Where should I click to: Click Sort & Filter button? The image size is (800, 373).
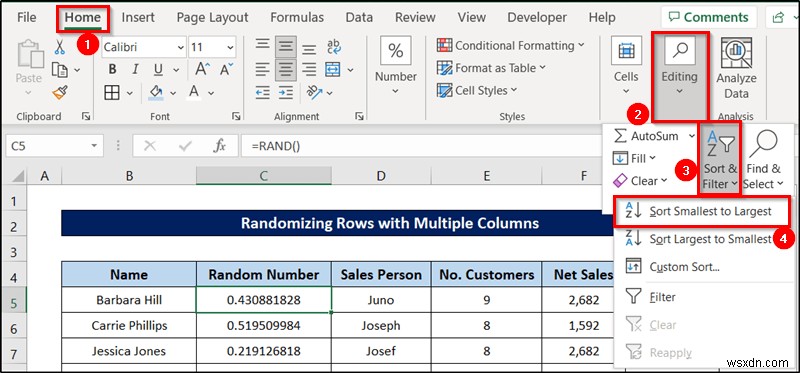pyautogui.click(x=720, y=158)
